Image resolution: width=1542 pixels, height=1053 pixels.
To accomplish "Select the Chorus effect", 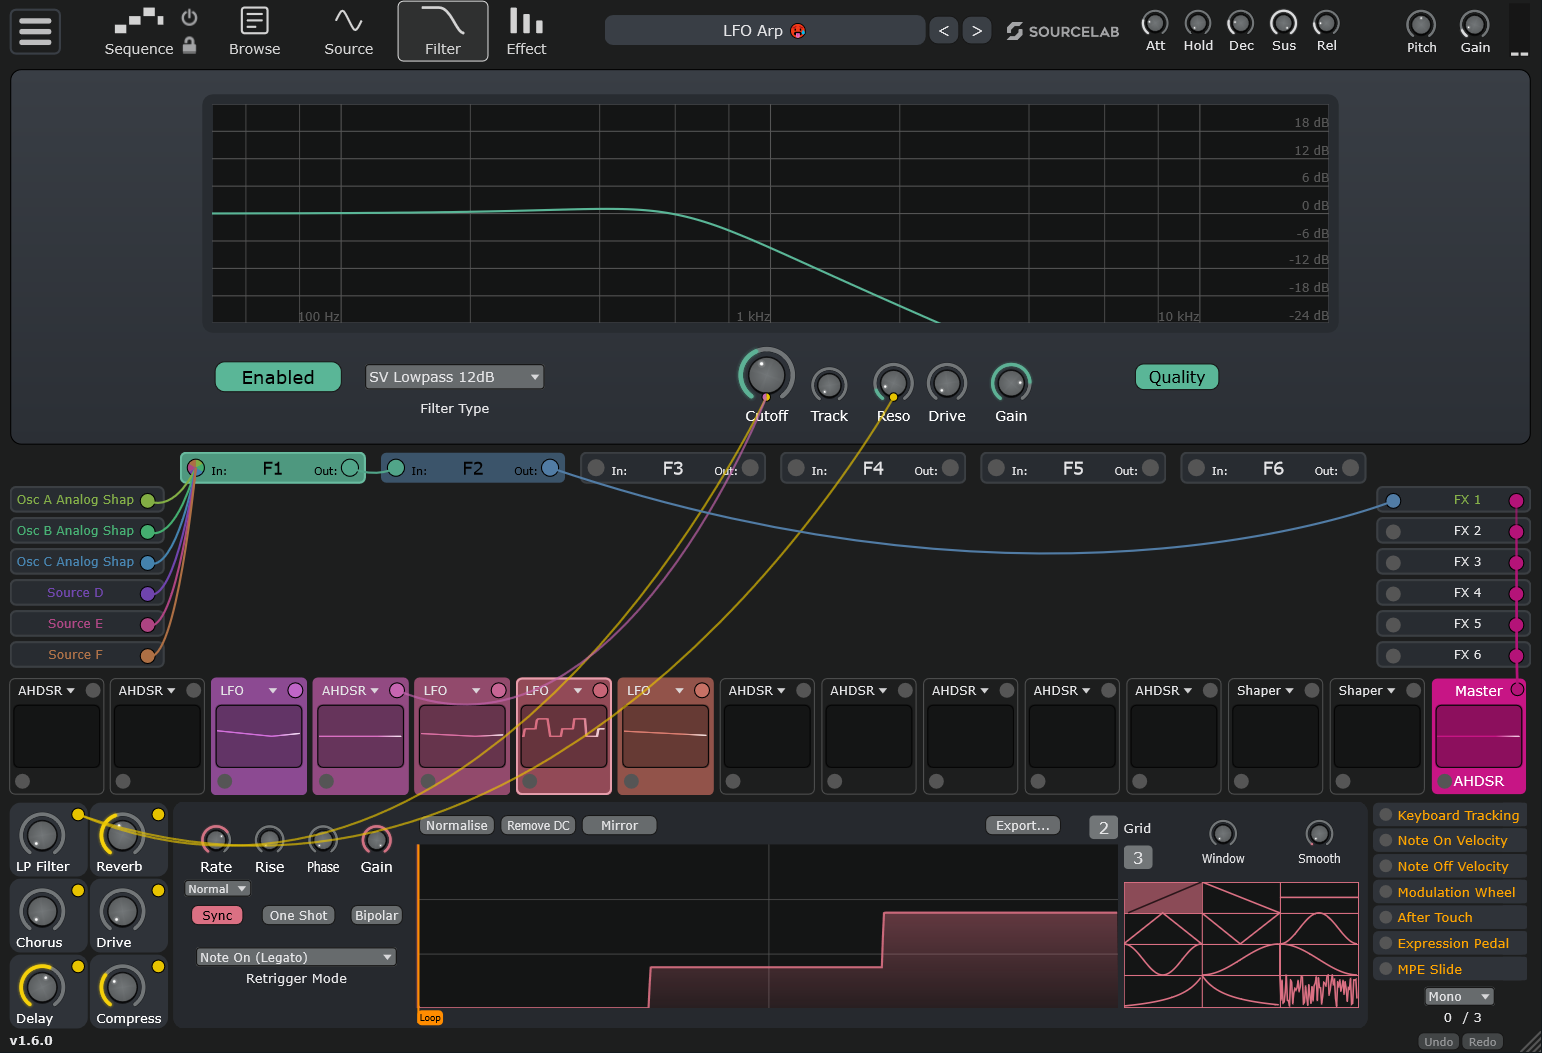I will click(40, 916).
